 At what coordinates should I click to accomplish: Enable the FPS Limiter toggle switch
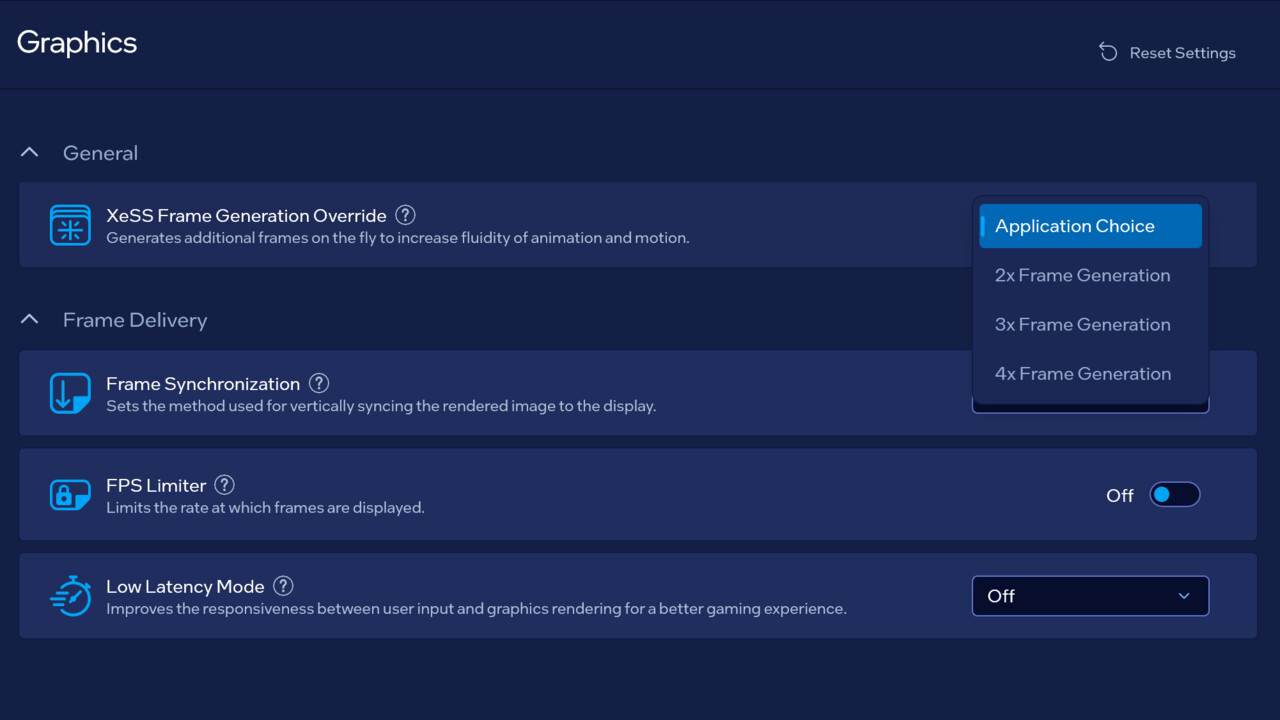pos(1174,495)
